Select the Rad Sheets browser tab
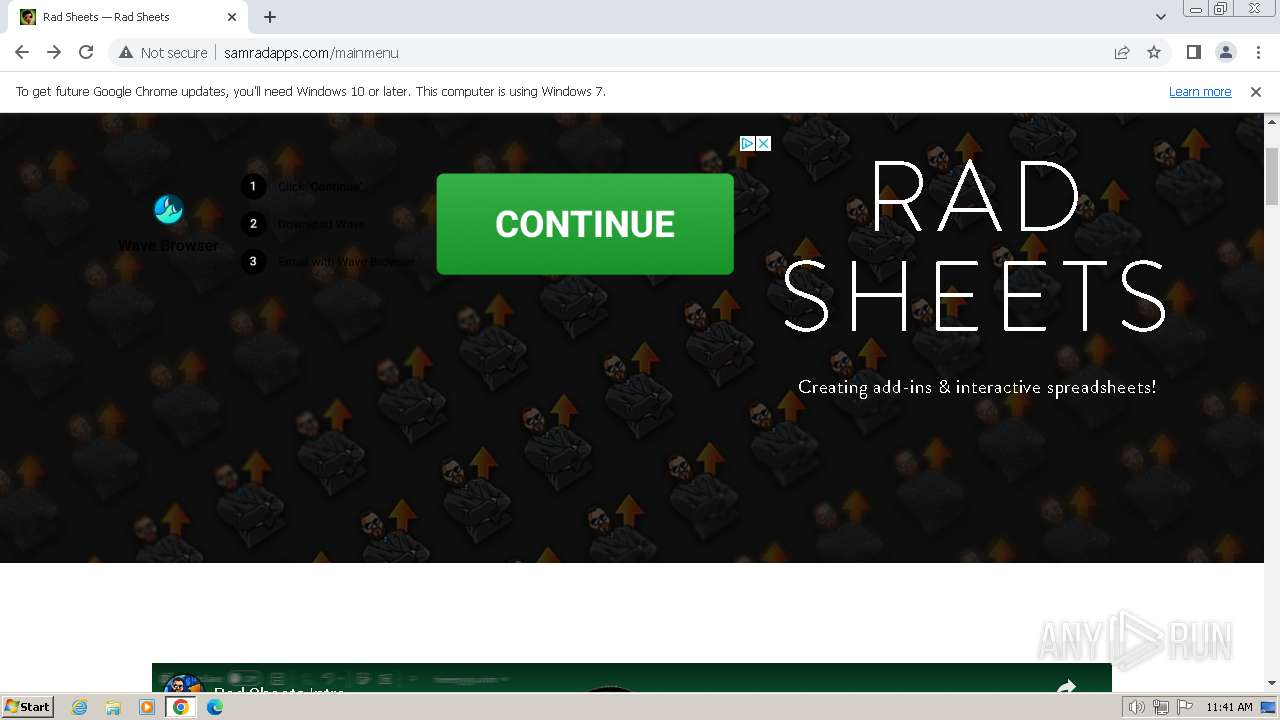This screenshot has height=720, width=1280. pyautogui.click(x=128, y=17)
